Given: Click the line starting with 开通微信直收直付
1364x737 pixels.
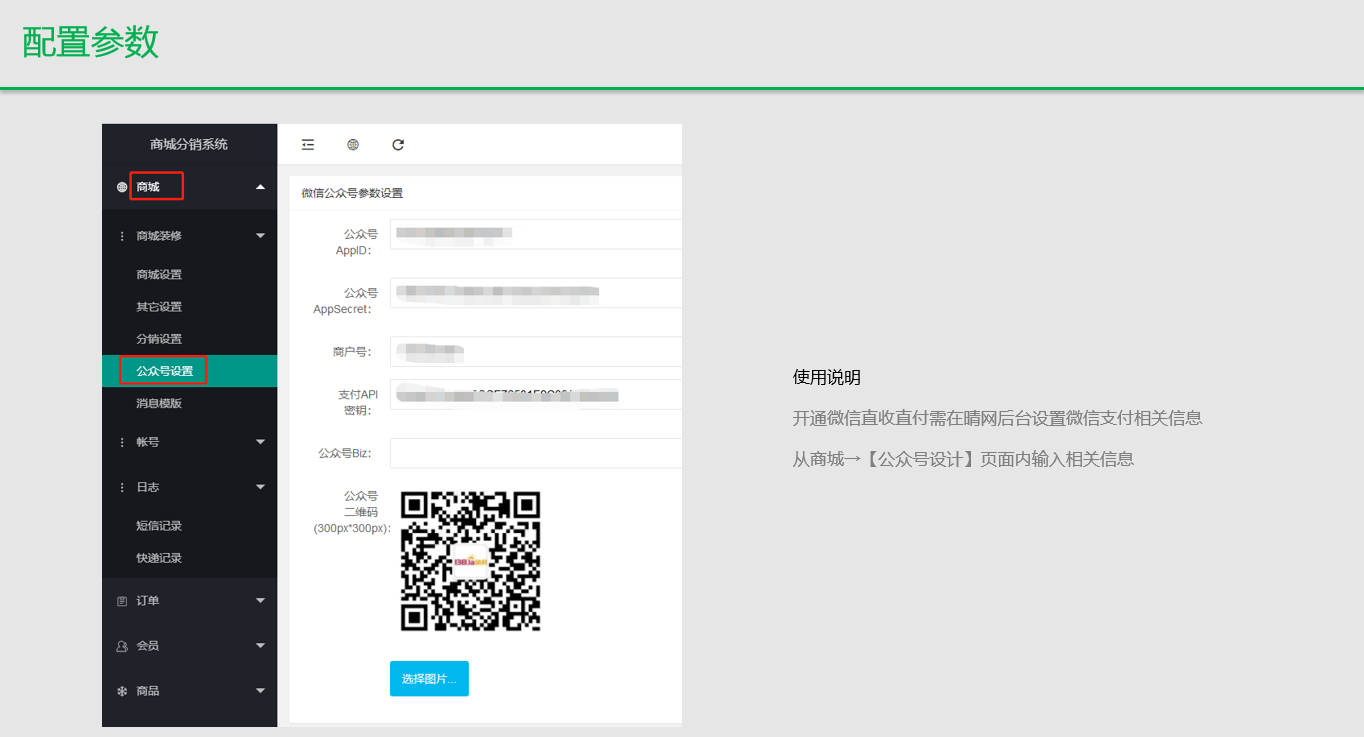Looking at the screenshot, I should [x=998, y=418].
